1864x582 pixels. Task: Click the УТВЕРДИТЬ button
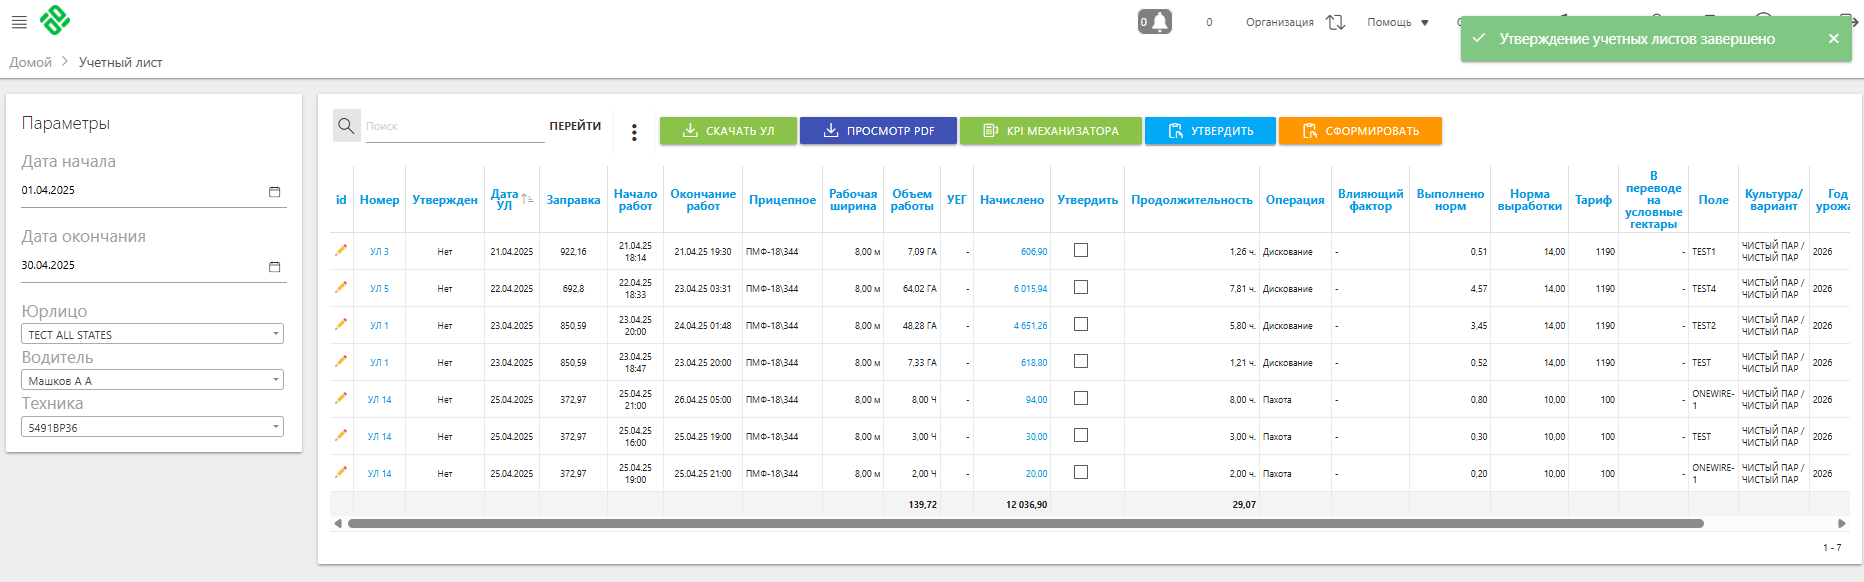(x=1210, y=131)
